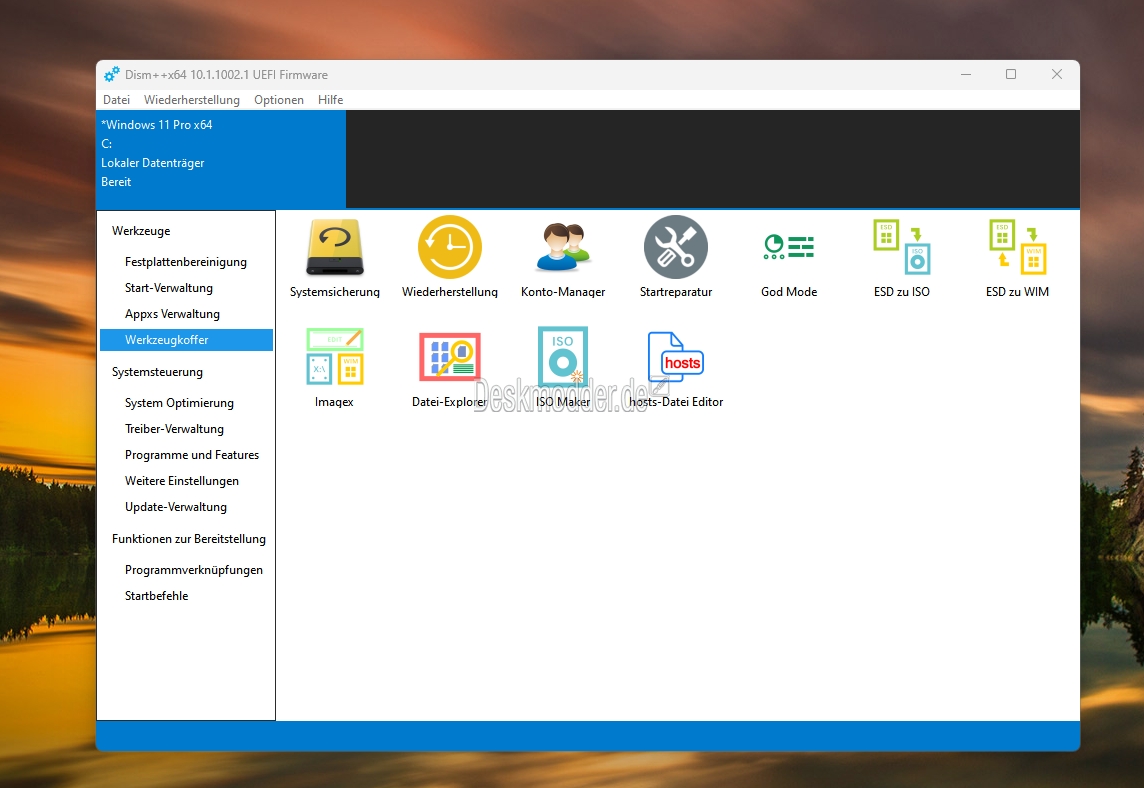Click the Lokaler Datenträger text

click(x=152, y=163)
